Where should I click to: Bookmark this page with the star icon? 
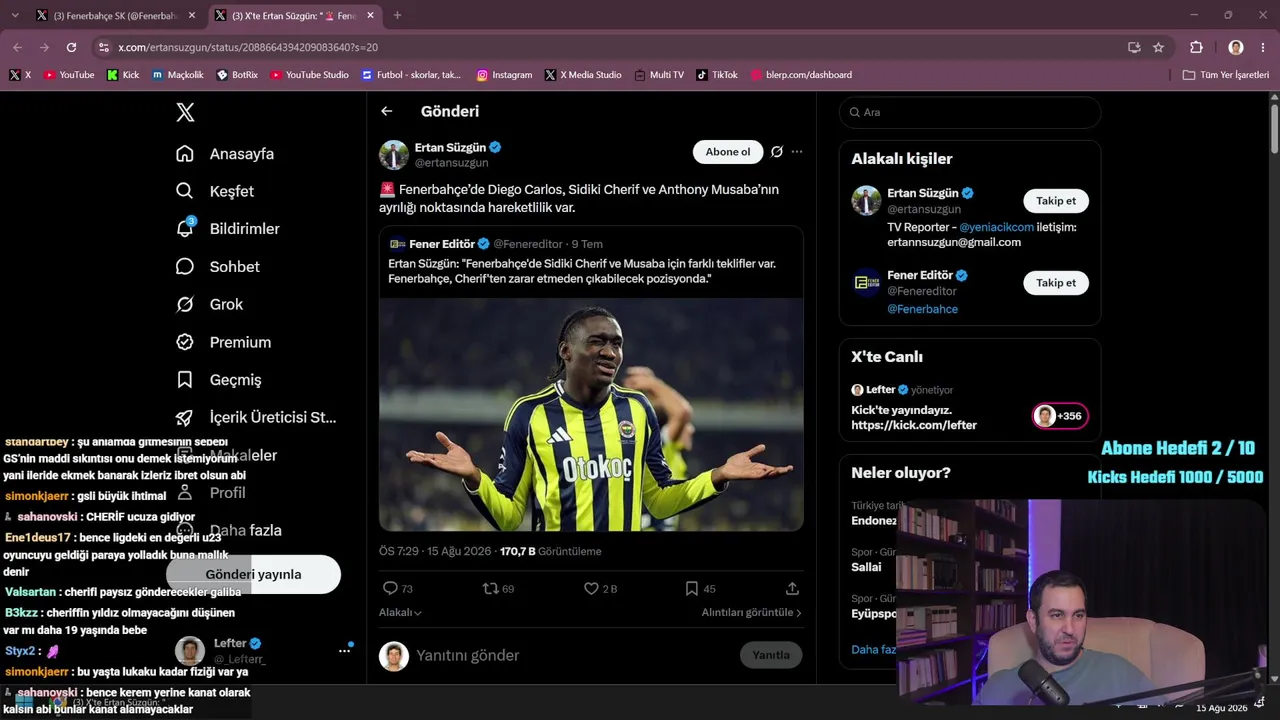pyautogui.click(x=1158, y=47)
